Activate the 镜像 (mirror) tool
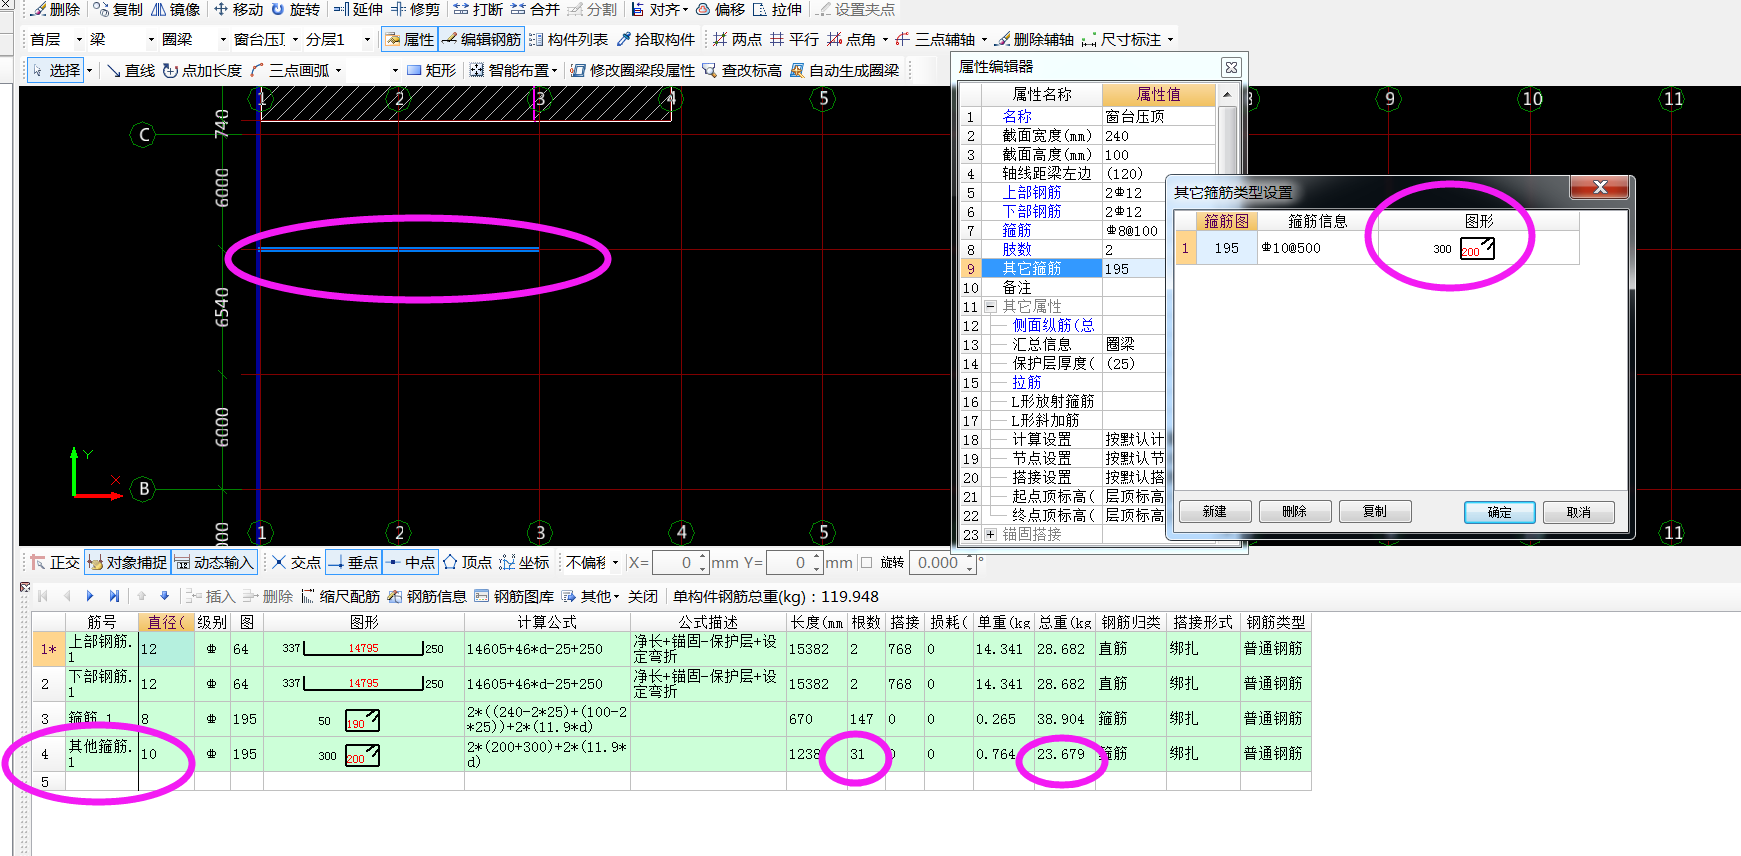Image resolution: width=1741 pixels, height=856 pixels. coord(176,9)
